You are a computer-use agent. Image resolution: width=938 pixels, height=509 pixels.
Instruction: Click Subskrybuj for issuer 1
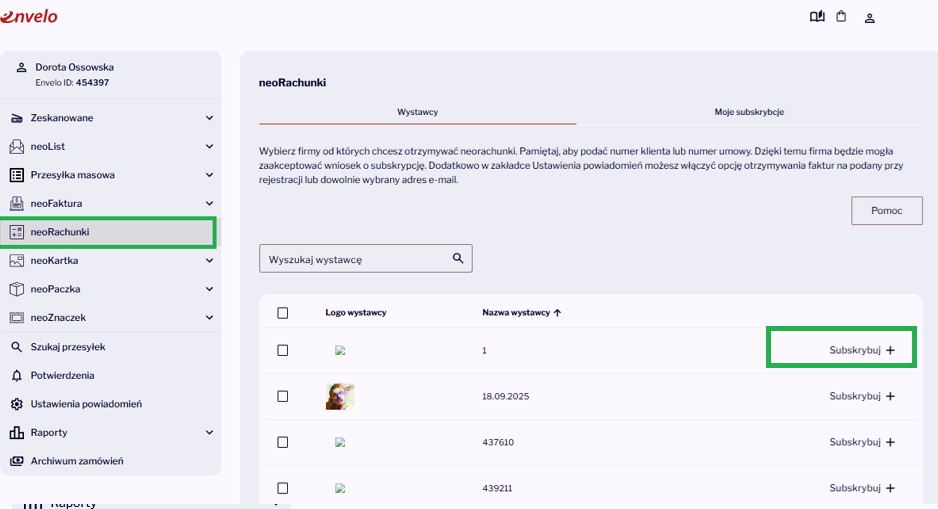(861, 350)
